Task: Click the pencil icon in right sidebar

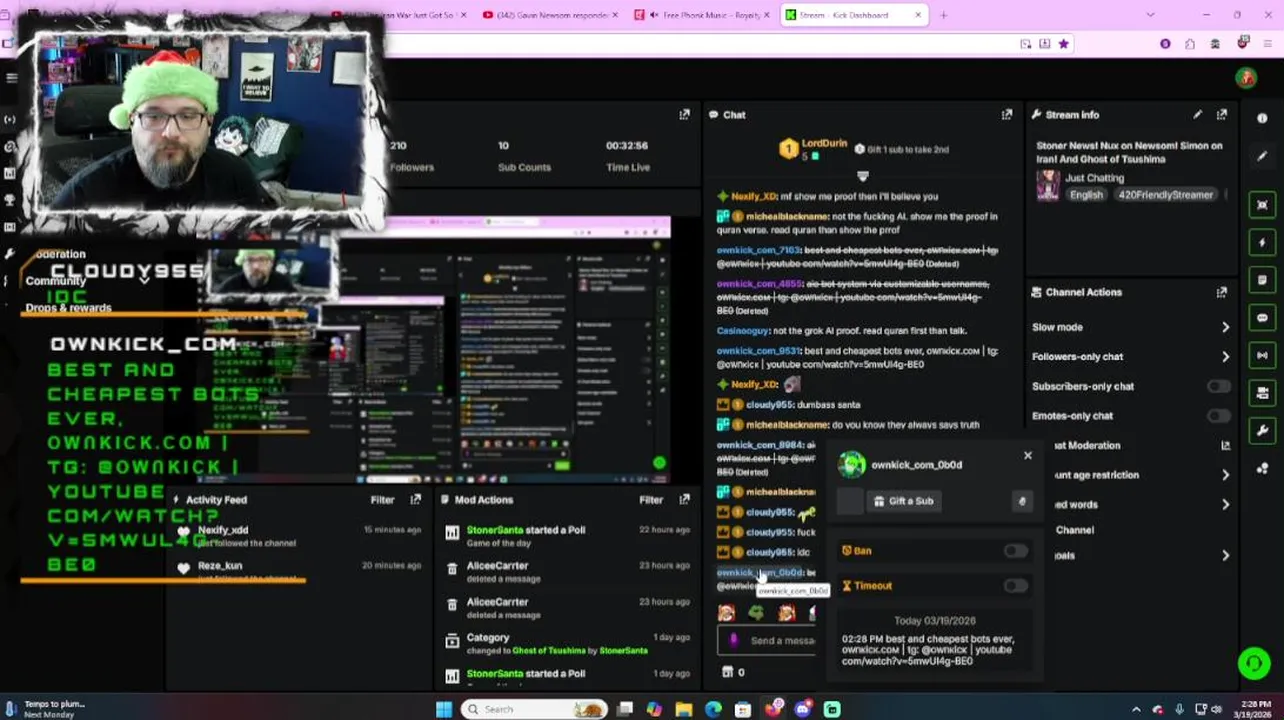Action: [x=1262, y=156]
